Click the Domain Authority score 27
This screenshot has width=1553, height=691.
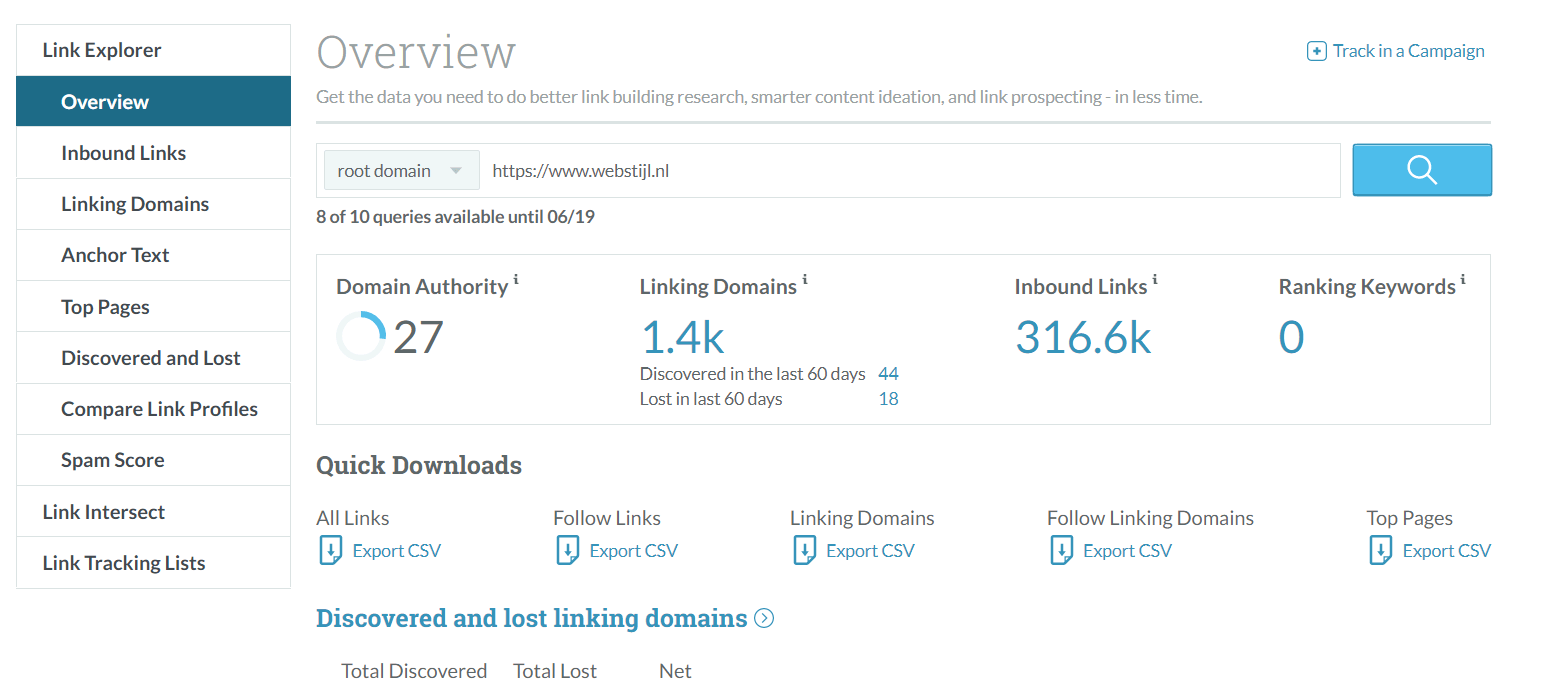click(418, 337)
